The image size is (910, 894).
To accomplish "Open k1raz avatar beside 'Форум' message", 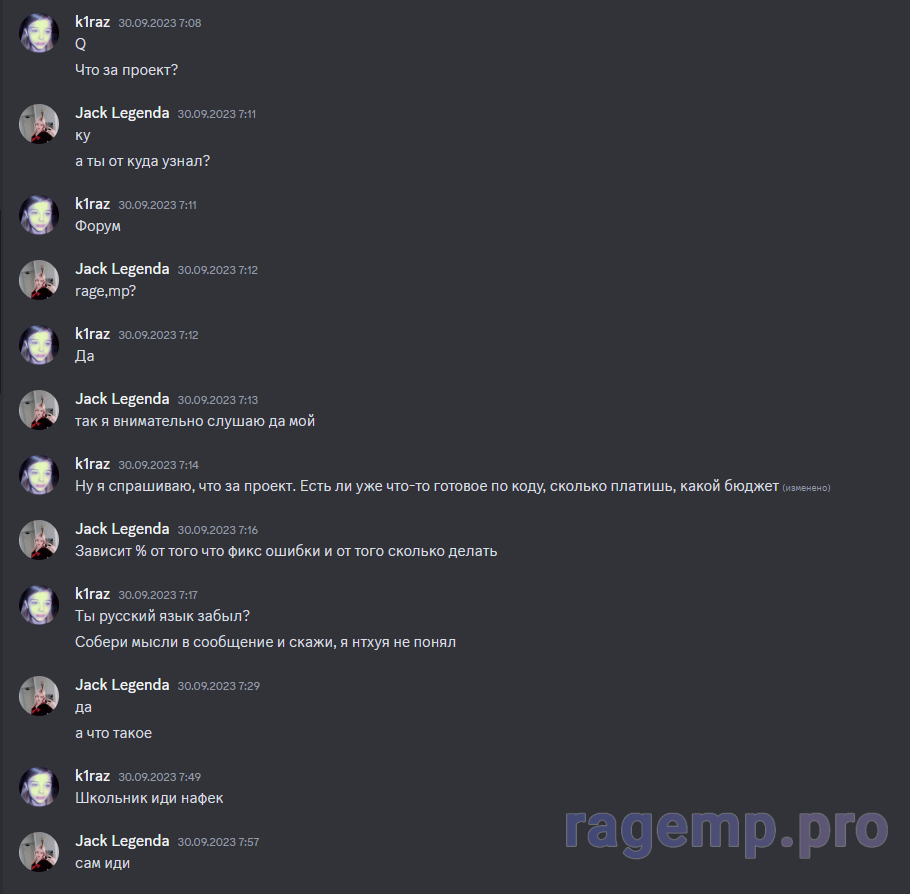I will click(39, 215).
